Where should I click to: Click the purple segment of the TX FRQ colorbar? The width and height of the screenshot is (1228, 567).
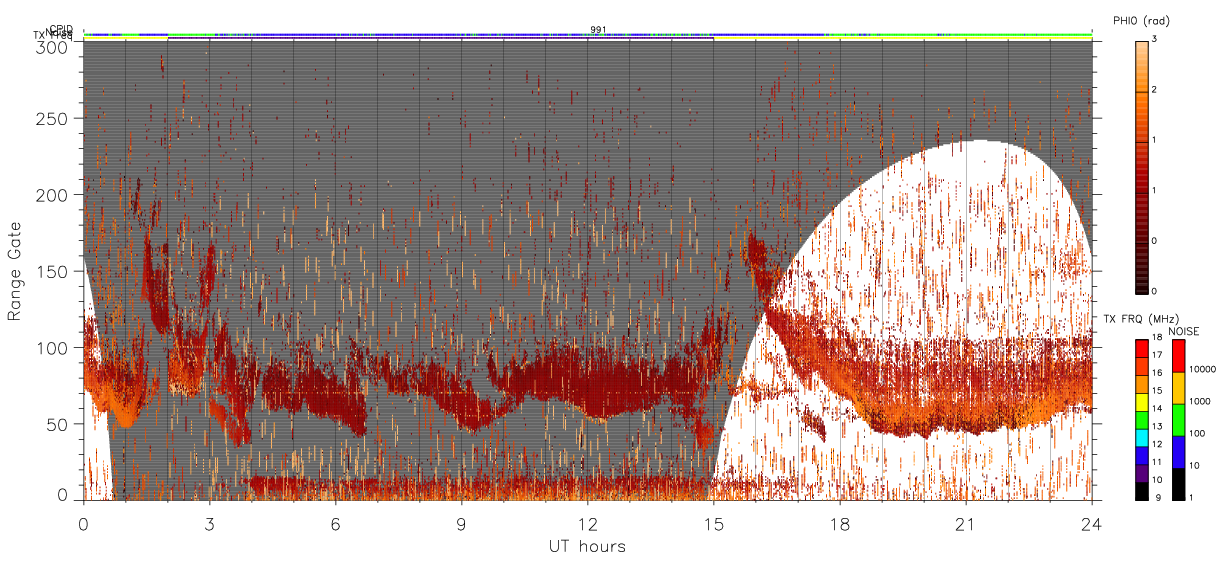(1142, 474)
